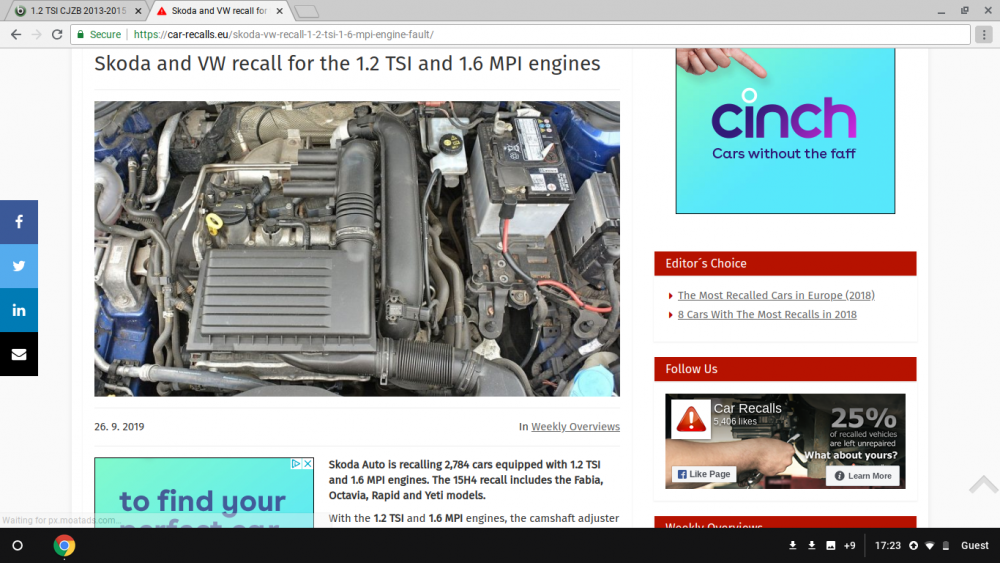Click the browser forward arrow

point(36,34)
